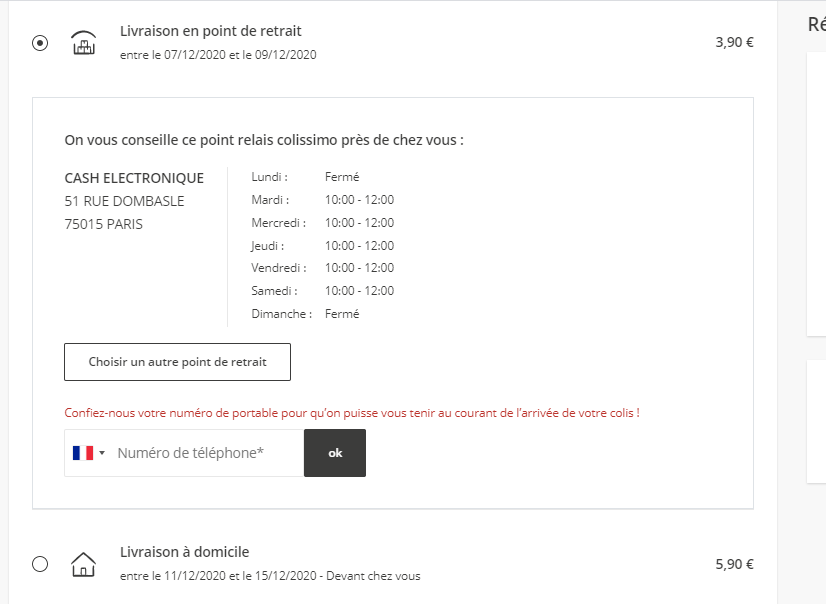The image size is (826, 604).
Task: Click the 51 RUE DOMBASLE address line
Action: (124, 201)
